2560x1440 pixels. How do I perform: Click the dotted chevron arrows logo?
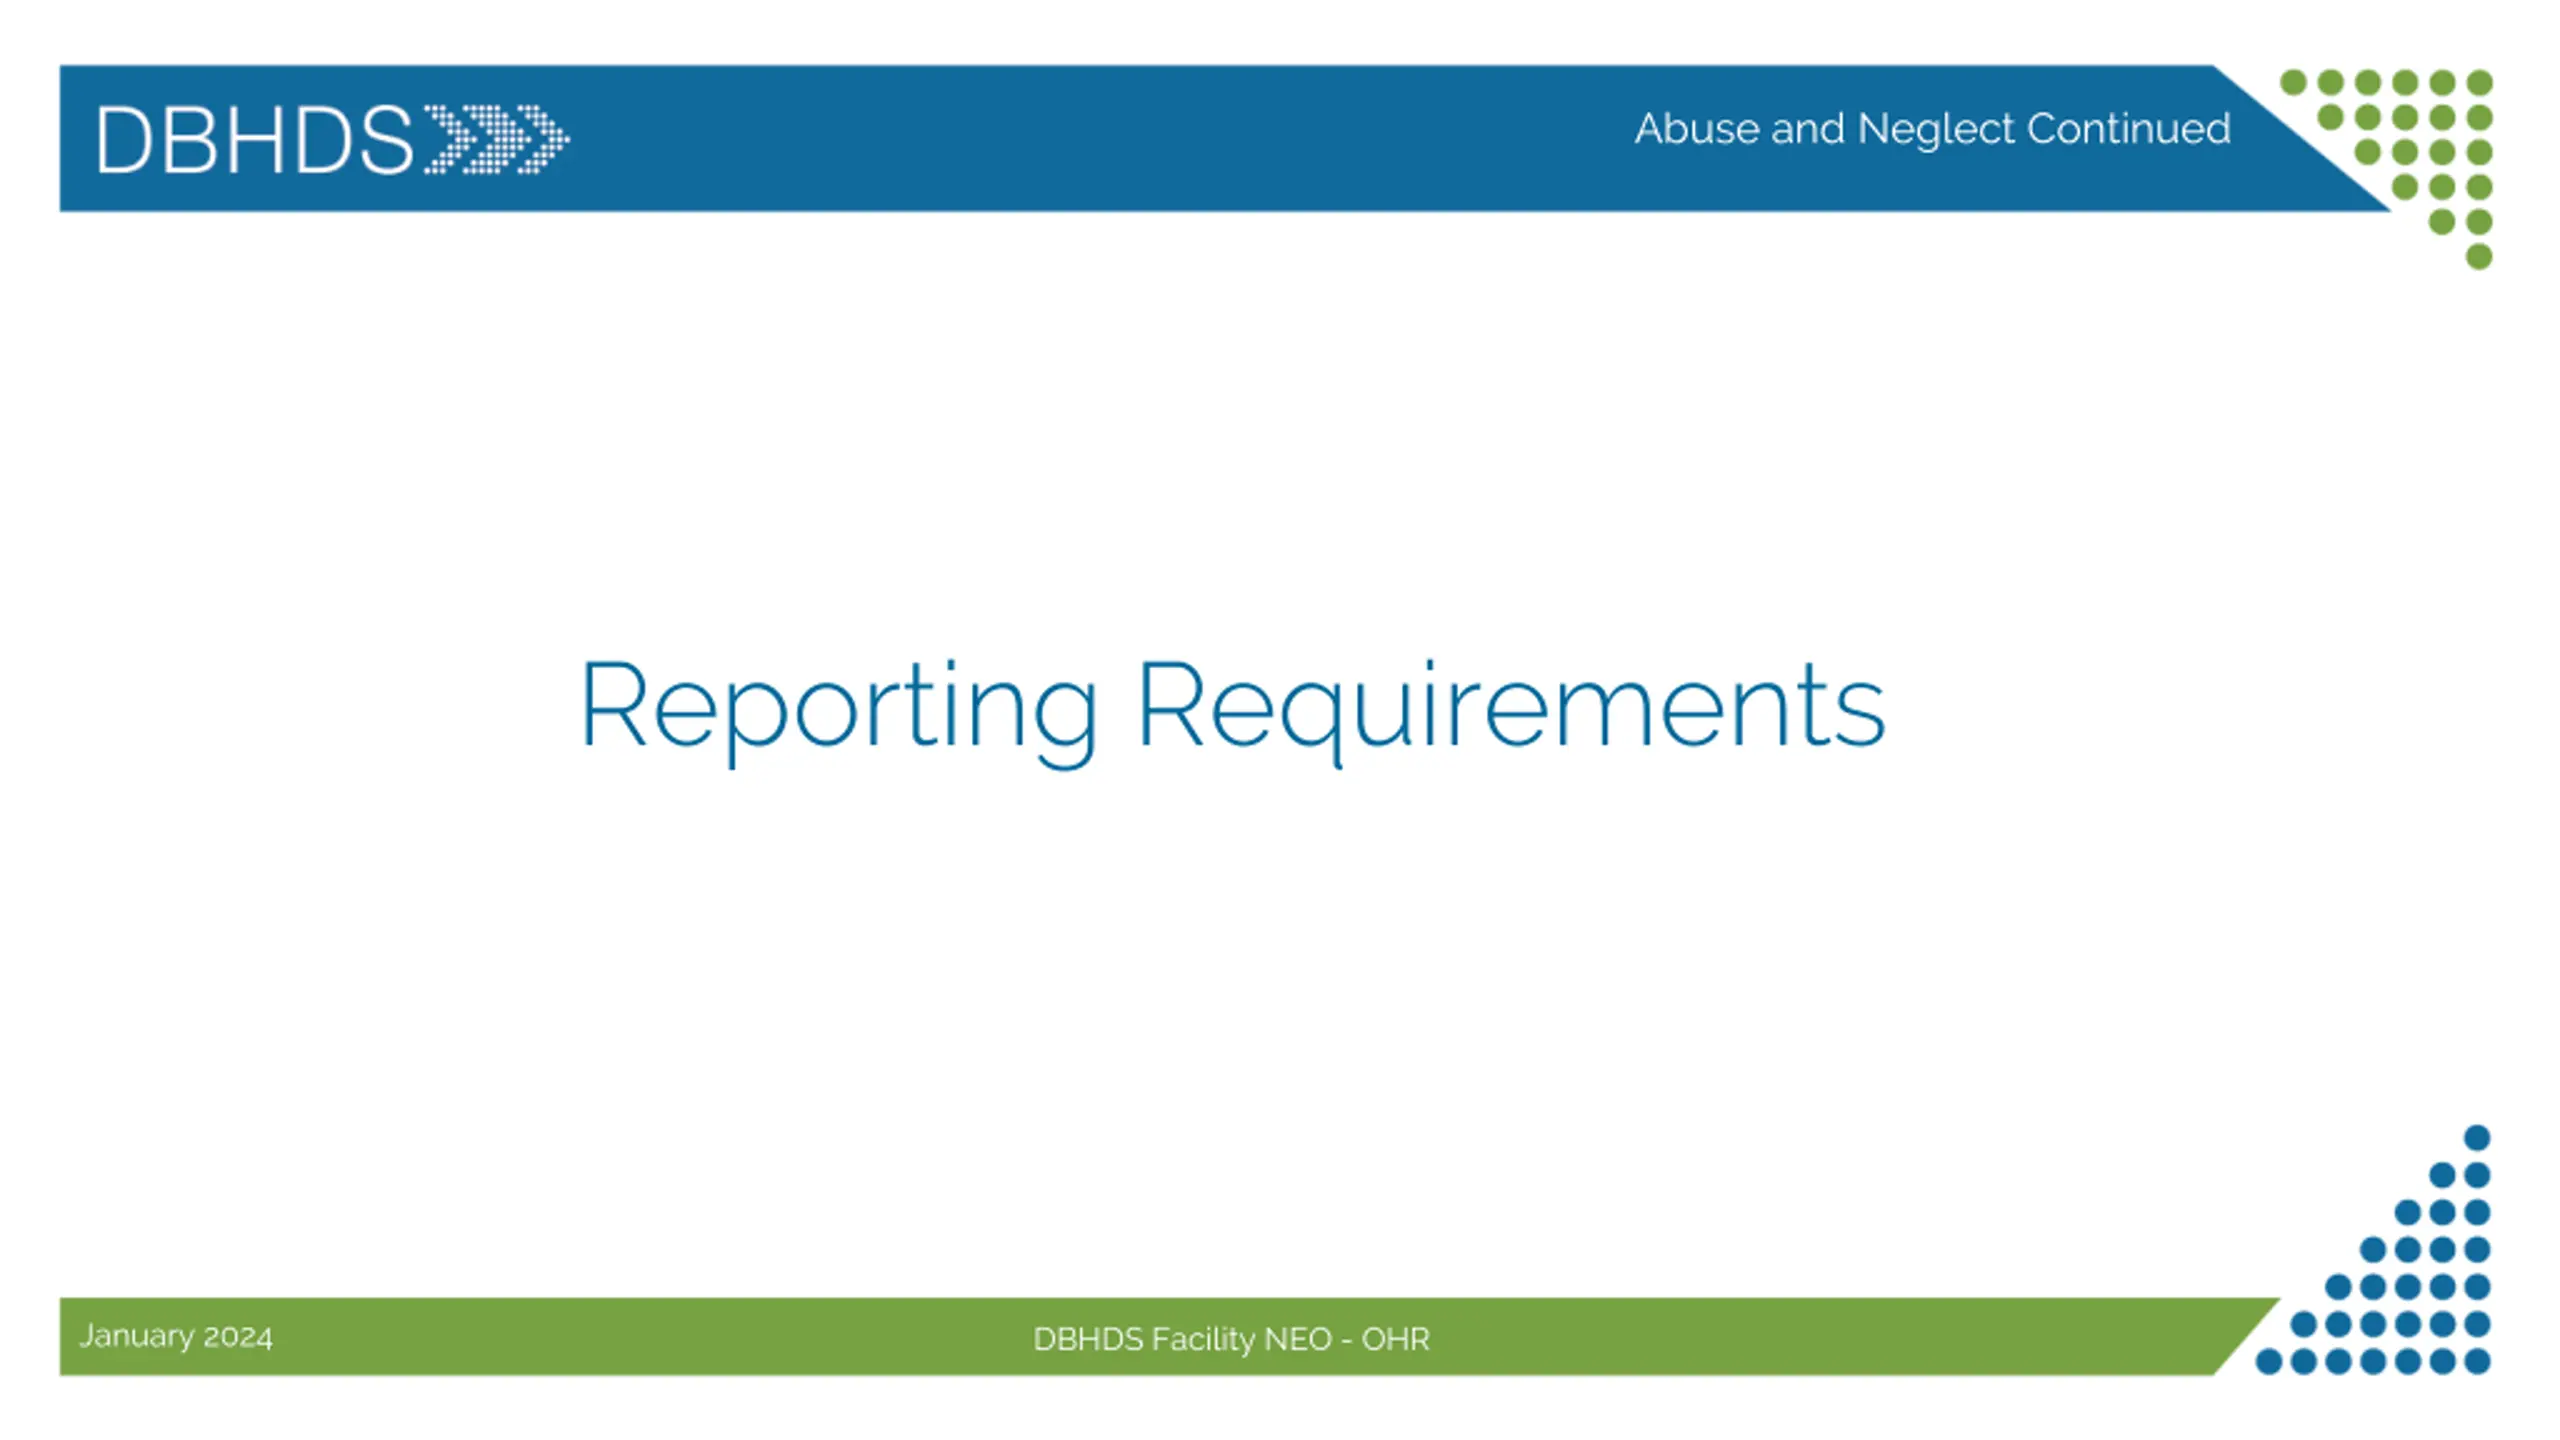pos(496,140)
